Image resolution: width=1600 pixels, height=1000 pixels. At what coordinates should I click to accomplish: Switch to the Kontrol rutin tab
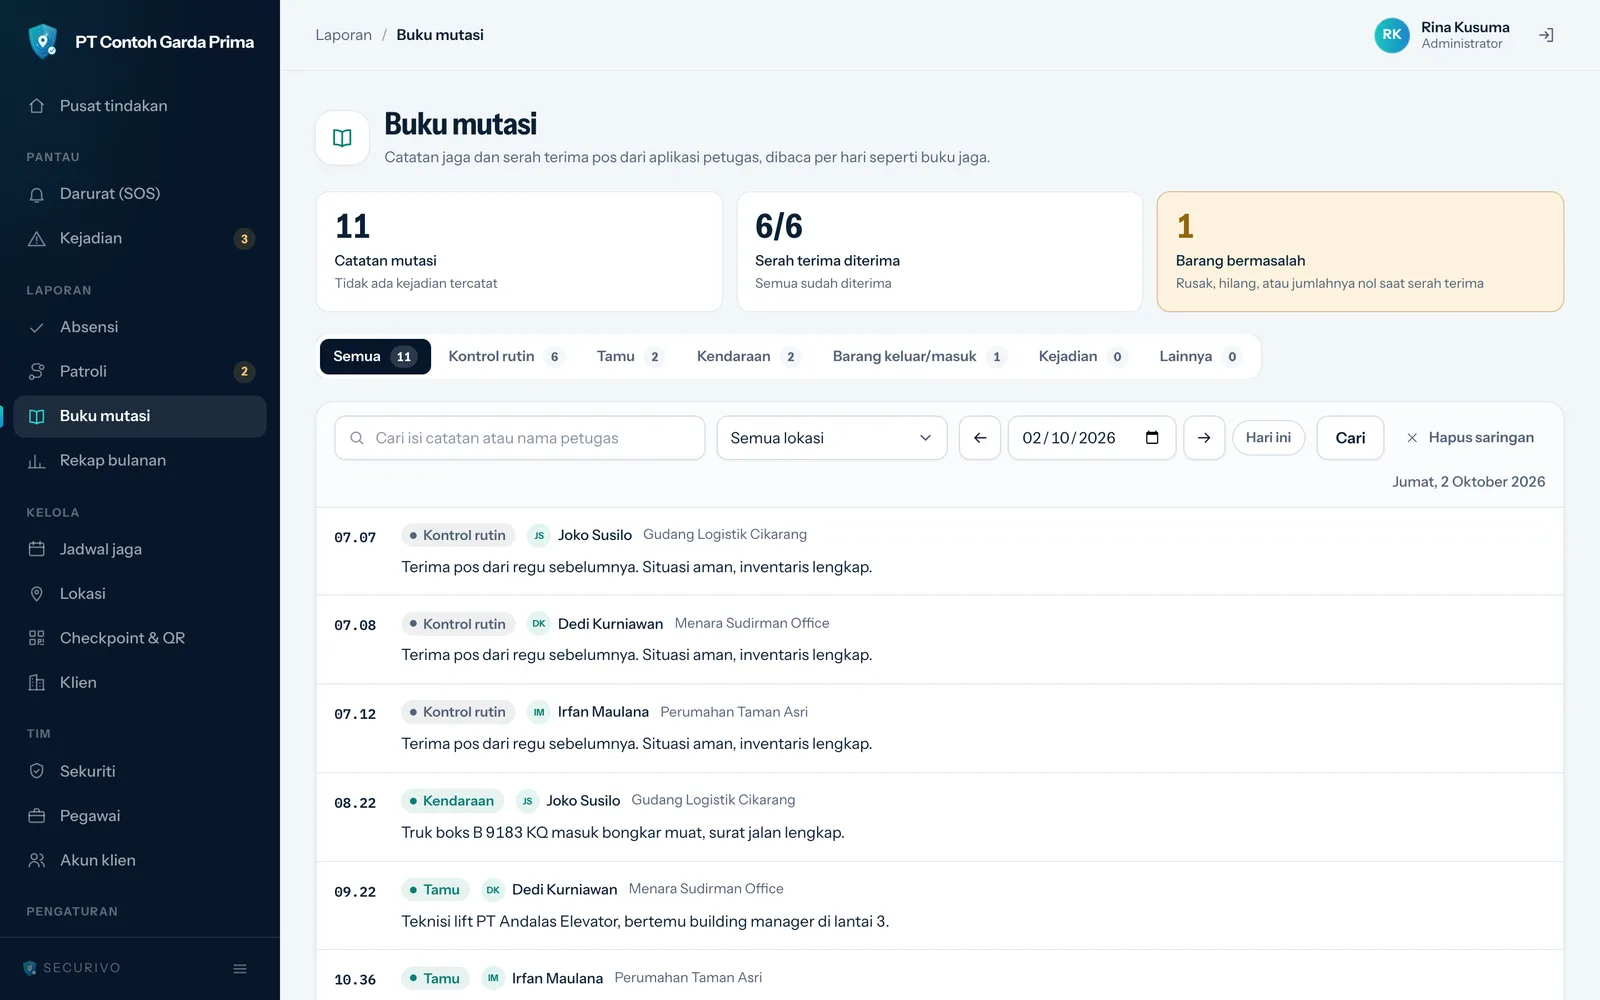pyautogui.click(x=506, y=356)
